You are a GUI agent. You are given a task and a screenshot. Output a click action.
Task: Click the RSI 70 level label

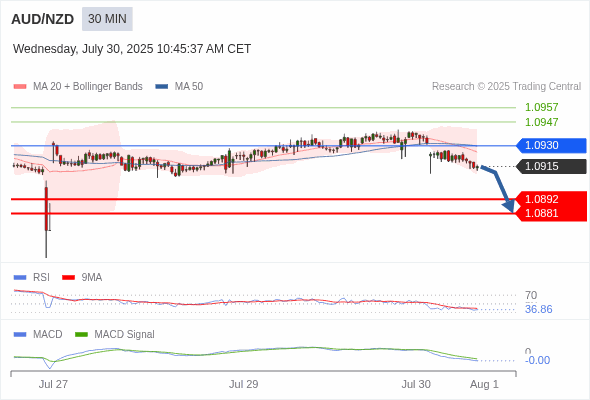point(531,295)
